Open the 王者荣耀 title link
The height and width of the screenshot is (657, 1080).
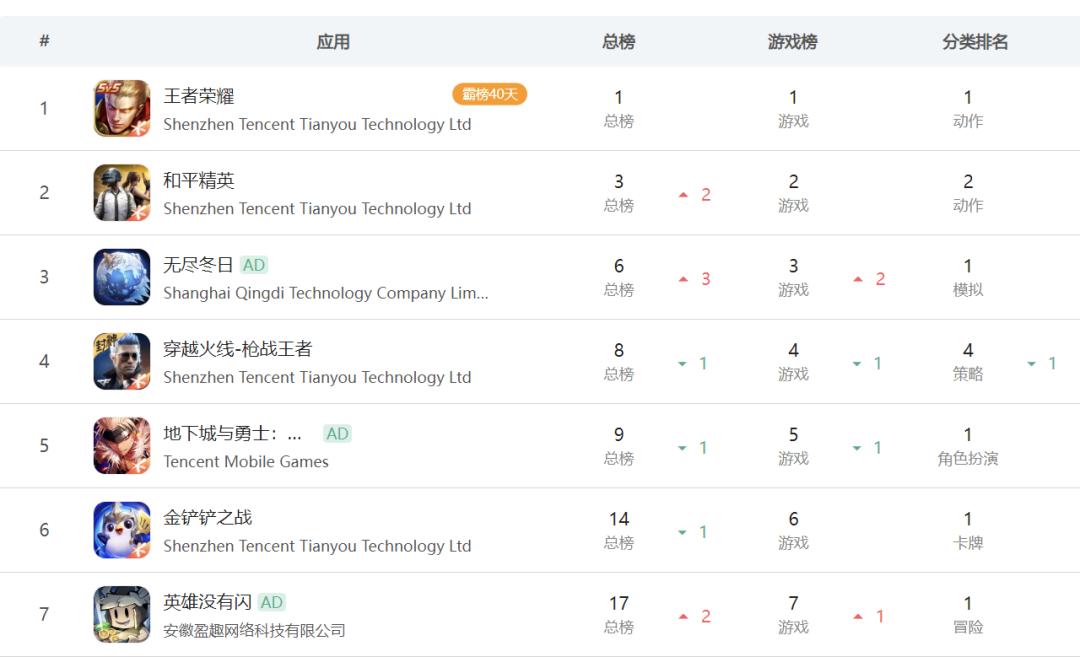[x=199, y=96]
